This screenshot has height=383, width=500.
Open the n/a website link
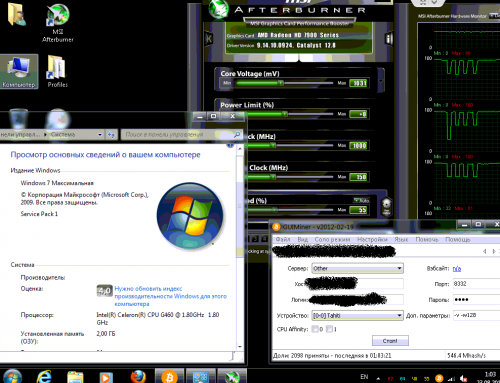point(457,269)
